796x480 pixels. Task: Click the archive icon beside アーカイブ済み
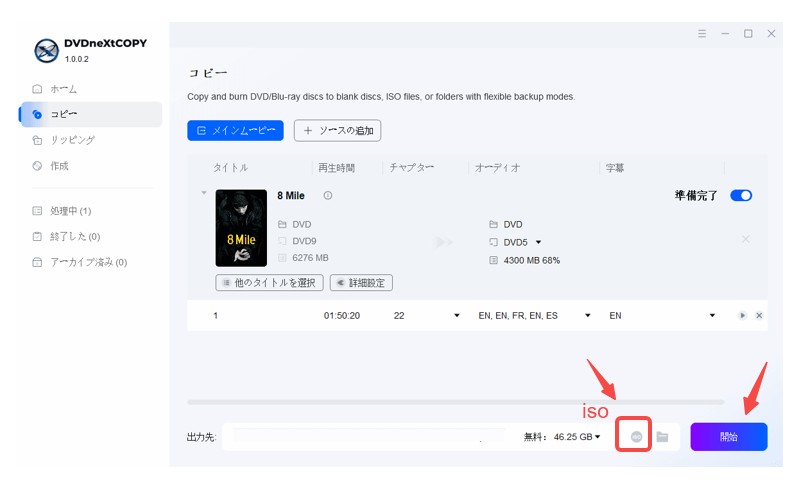coord(37,262)
